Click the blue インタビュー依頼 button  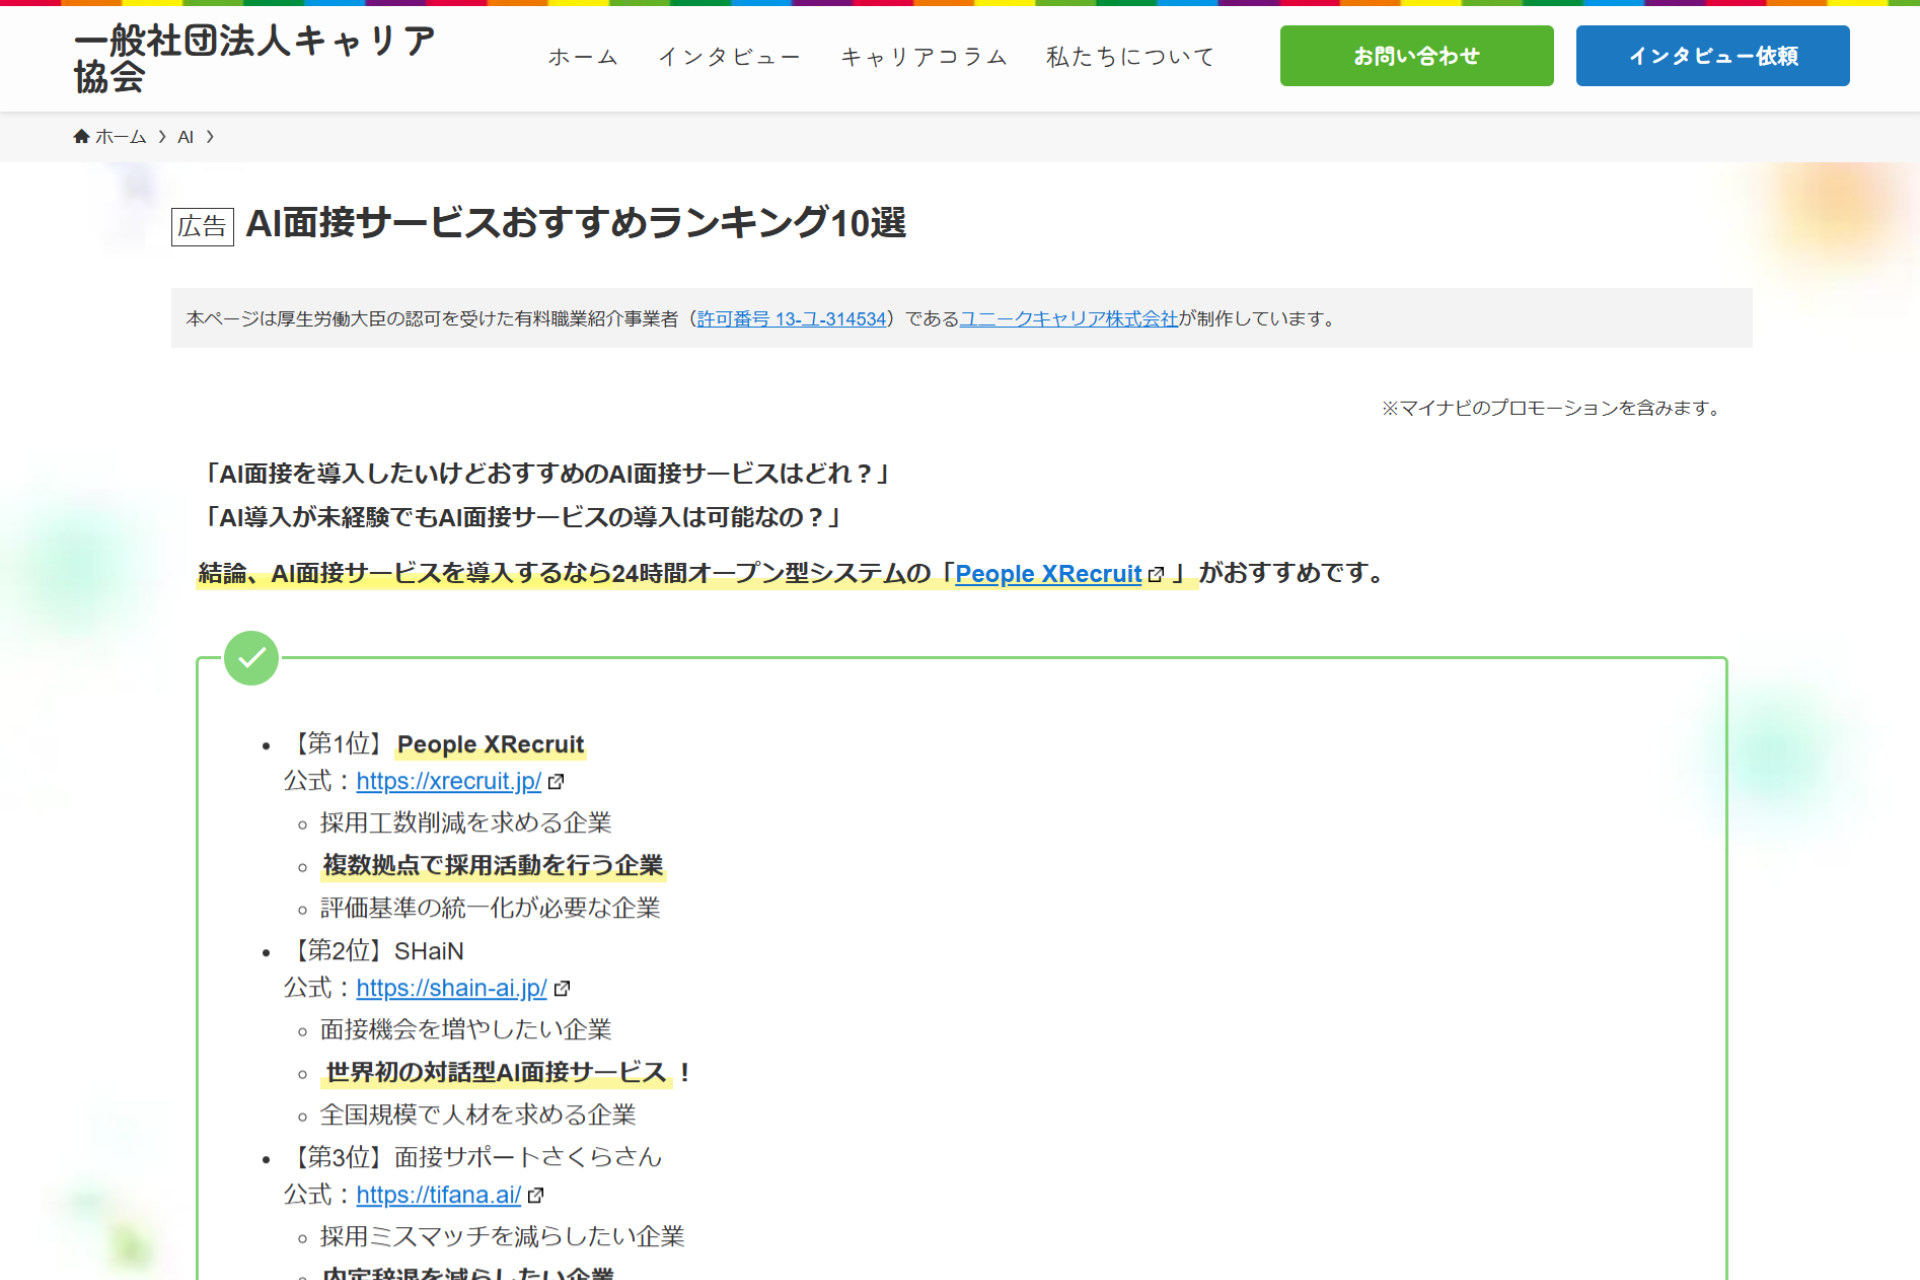coord(1713,56)
